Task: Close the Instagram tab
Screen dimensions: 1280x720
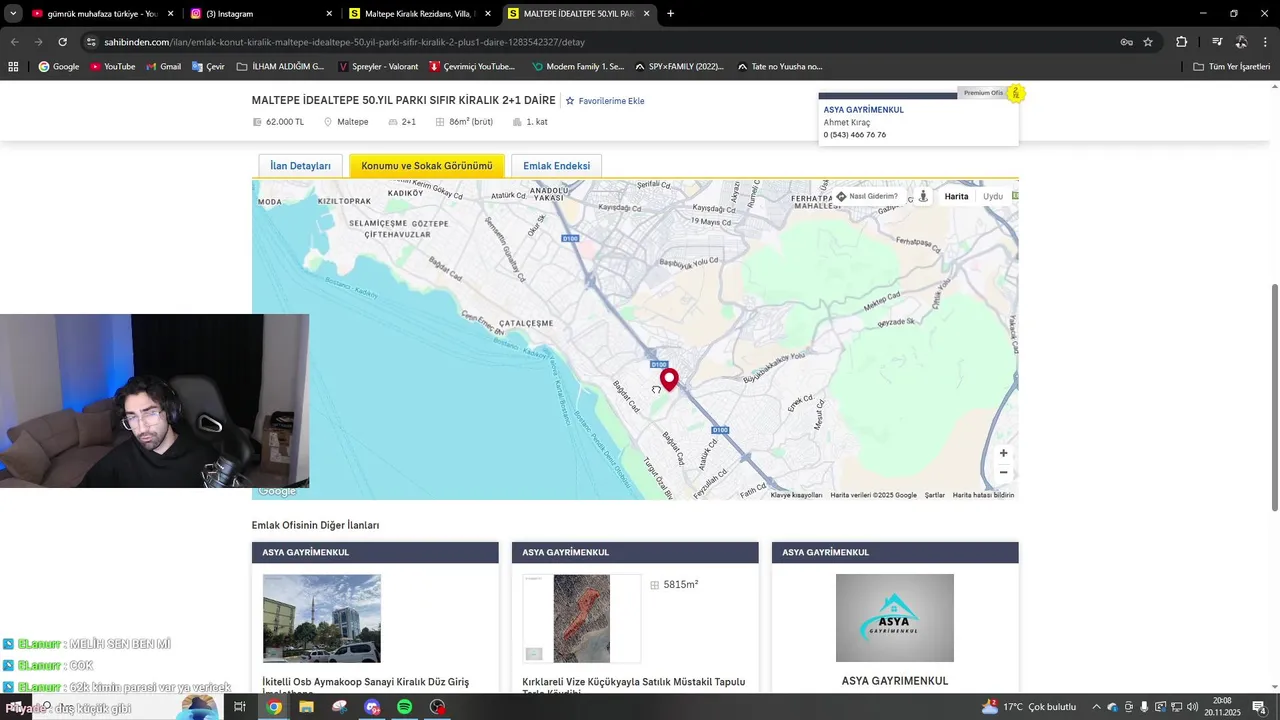Action: (329, 14)
